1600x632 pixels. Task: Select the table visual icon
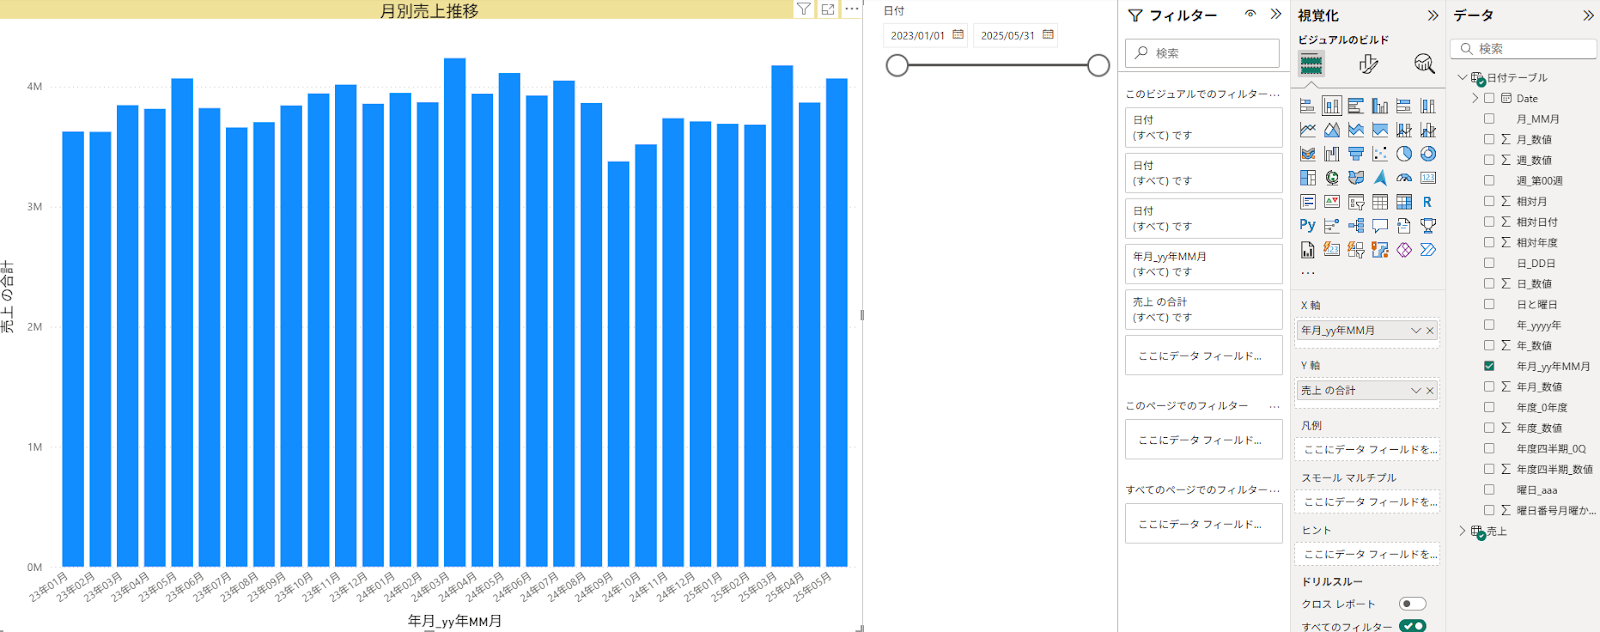(1380, 202)
